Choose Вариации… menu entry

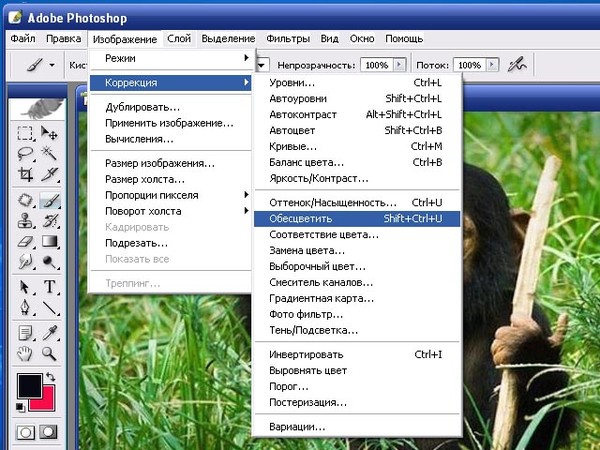[357, 427]
